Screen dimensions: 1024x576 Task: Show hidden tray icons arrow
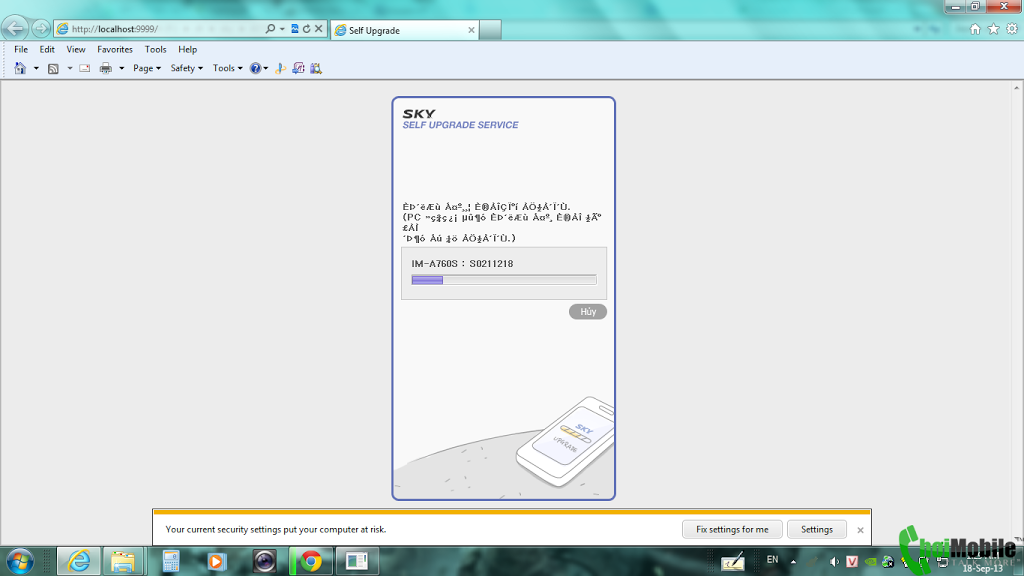coord(793,561)
